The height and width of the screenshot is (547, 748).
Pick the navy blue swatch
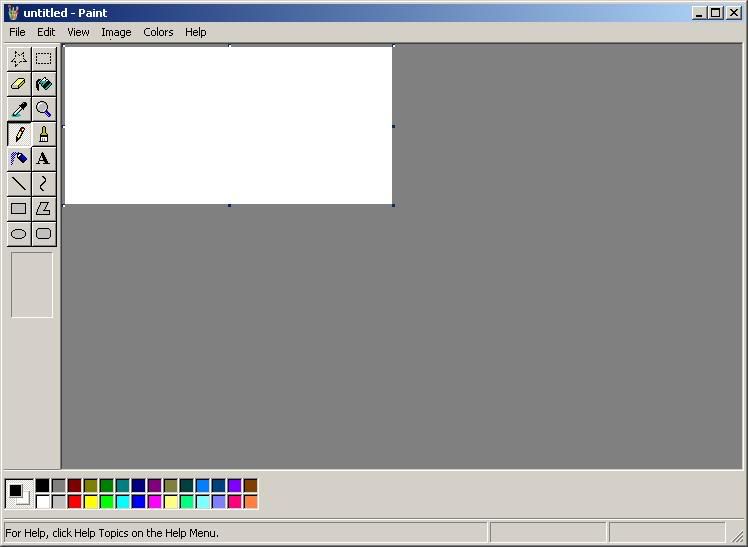[x=138, y=485]
